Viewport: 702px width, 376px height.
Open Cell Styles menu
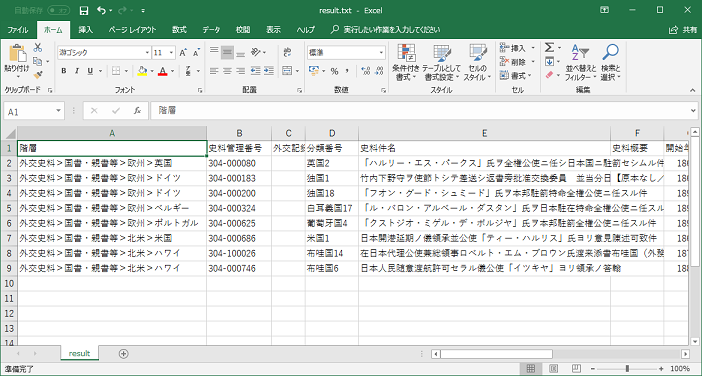click(477, 62)
